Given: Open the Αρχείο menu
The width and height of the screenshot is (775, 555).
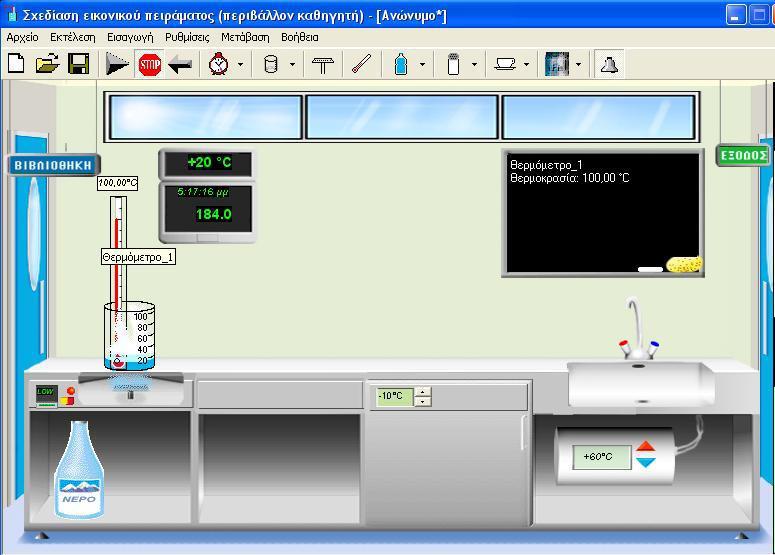Looking at the screenshot, I should [22, 37].
